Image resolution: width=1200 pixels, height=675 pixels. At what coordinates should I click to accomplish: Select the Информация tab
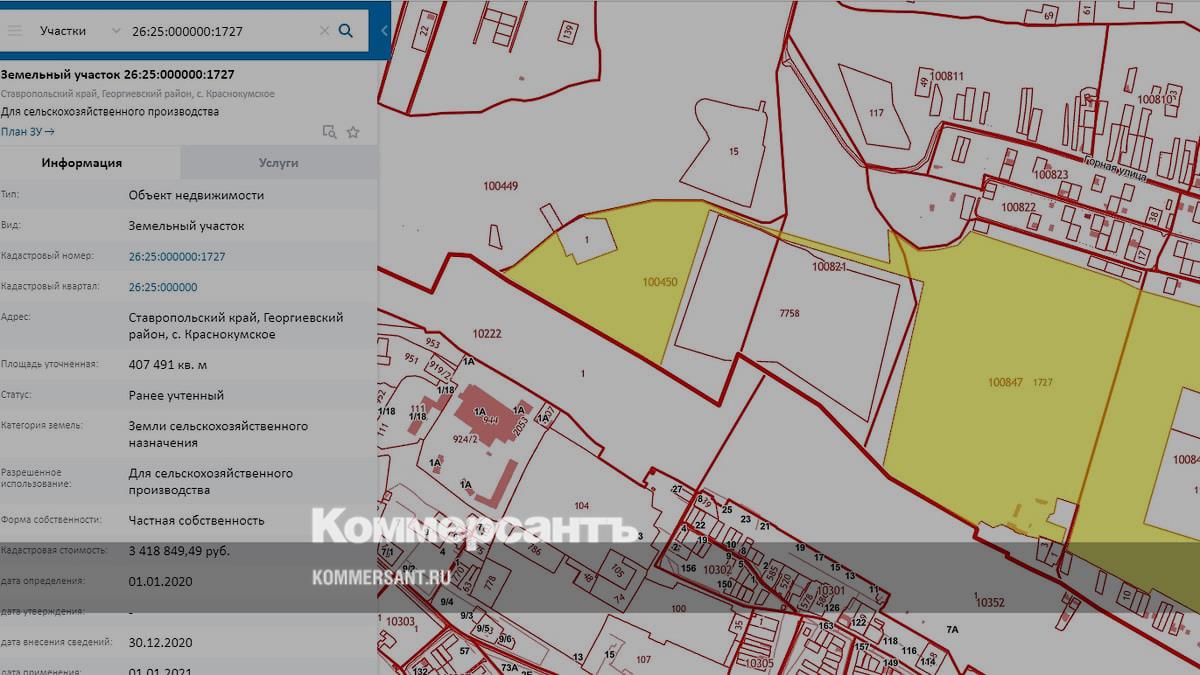pyautogui.click(x=82, y=163)
